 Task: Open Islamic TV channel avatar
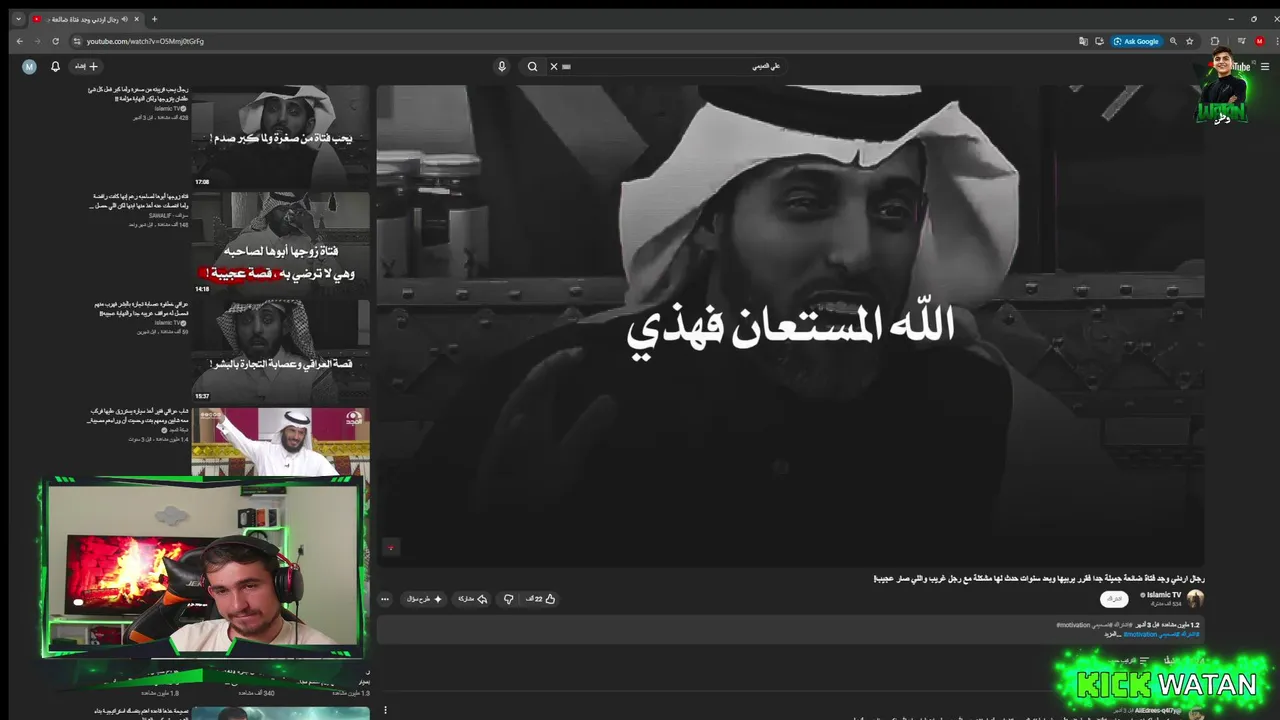click(1195, 599)
